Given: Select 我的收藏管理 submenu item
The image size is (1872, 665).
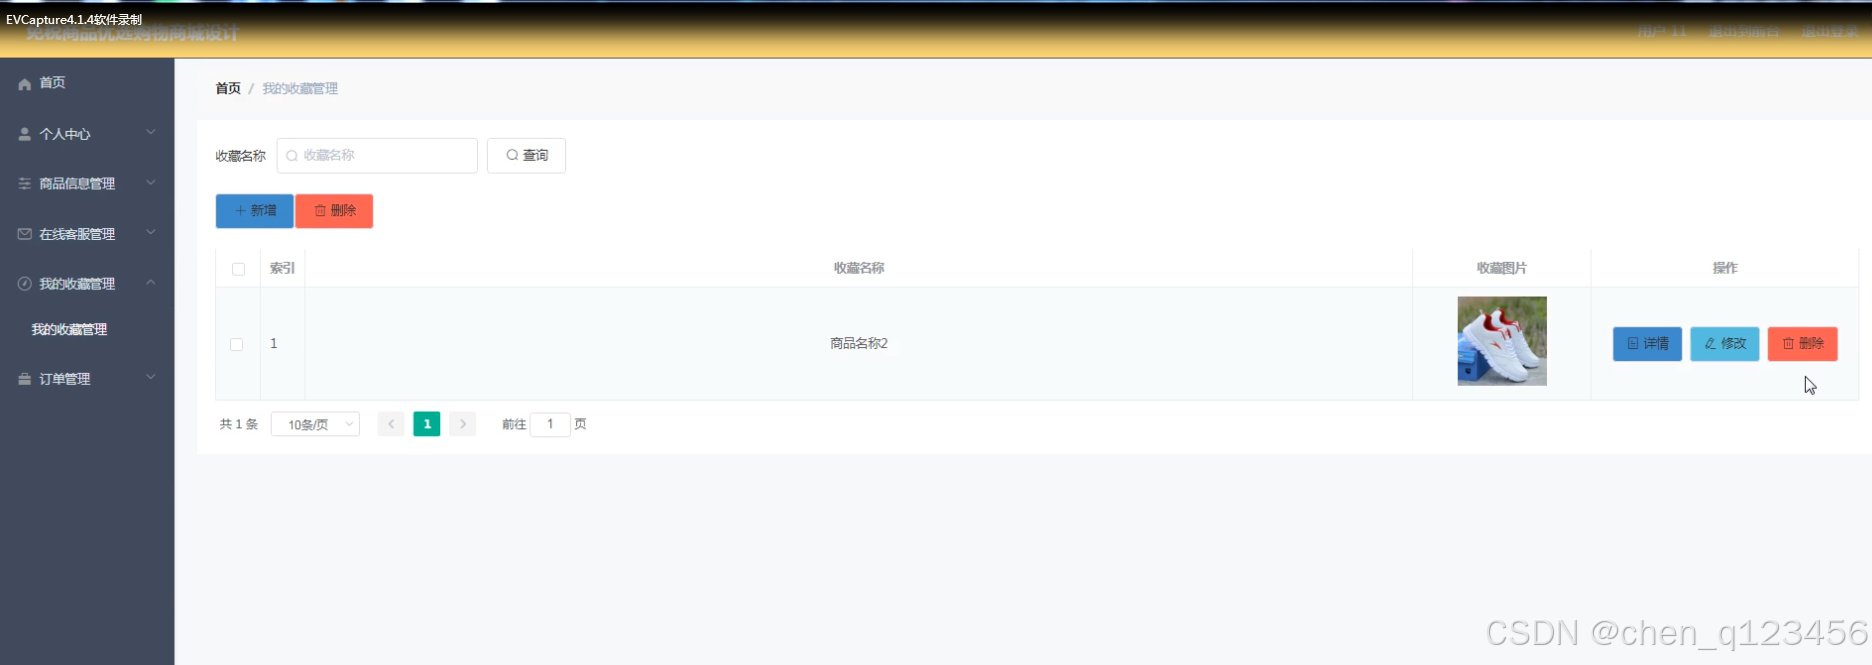Looking at the screenshot, I should (69, 329).
